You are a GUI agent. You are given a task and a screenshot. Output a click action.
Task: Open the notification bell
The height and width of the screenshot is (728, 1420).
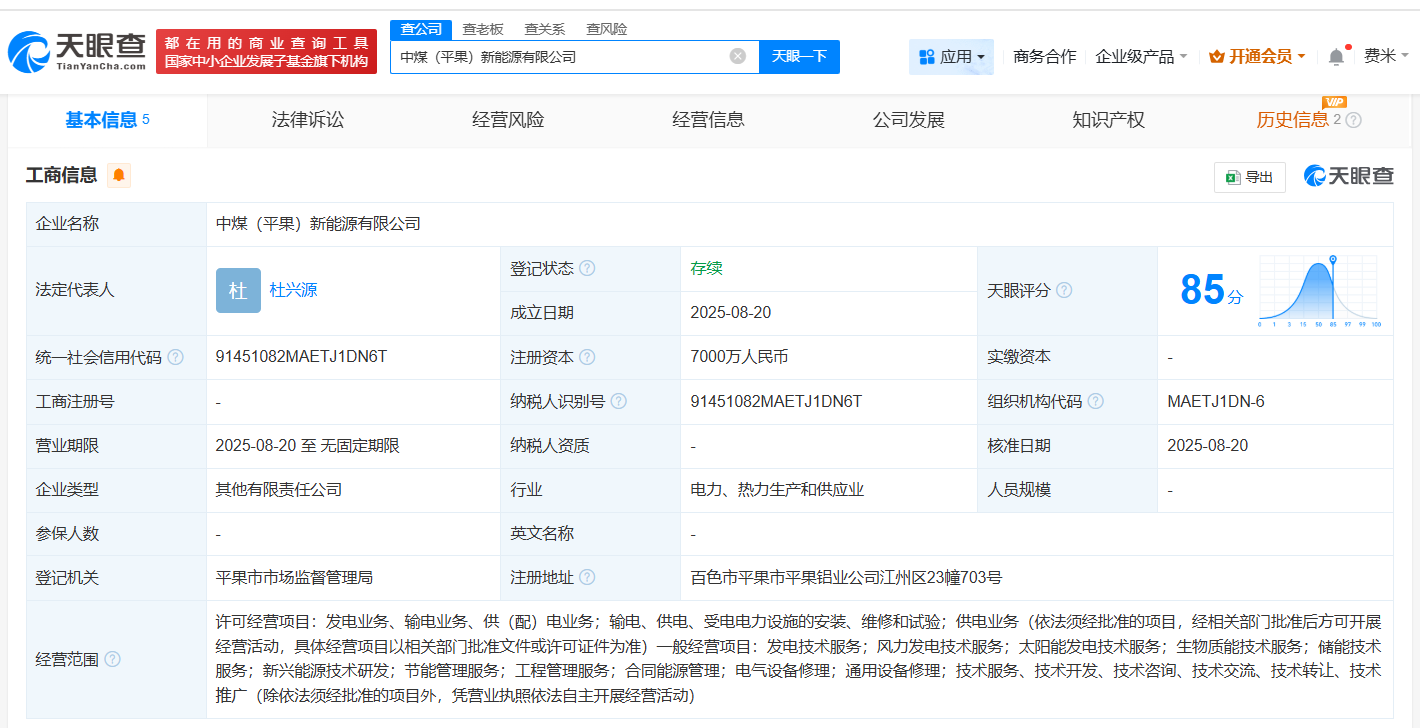[1335, 57]
